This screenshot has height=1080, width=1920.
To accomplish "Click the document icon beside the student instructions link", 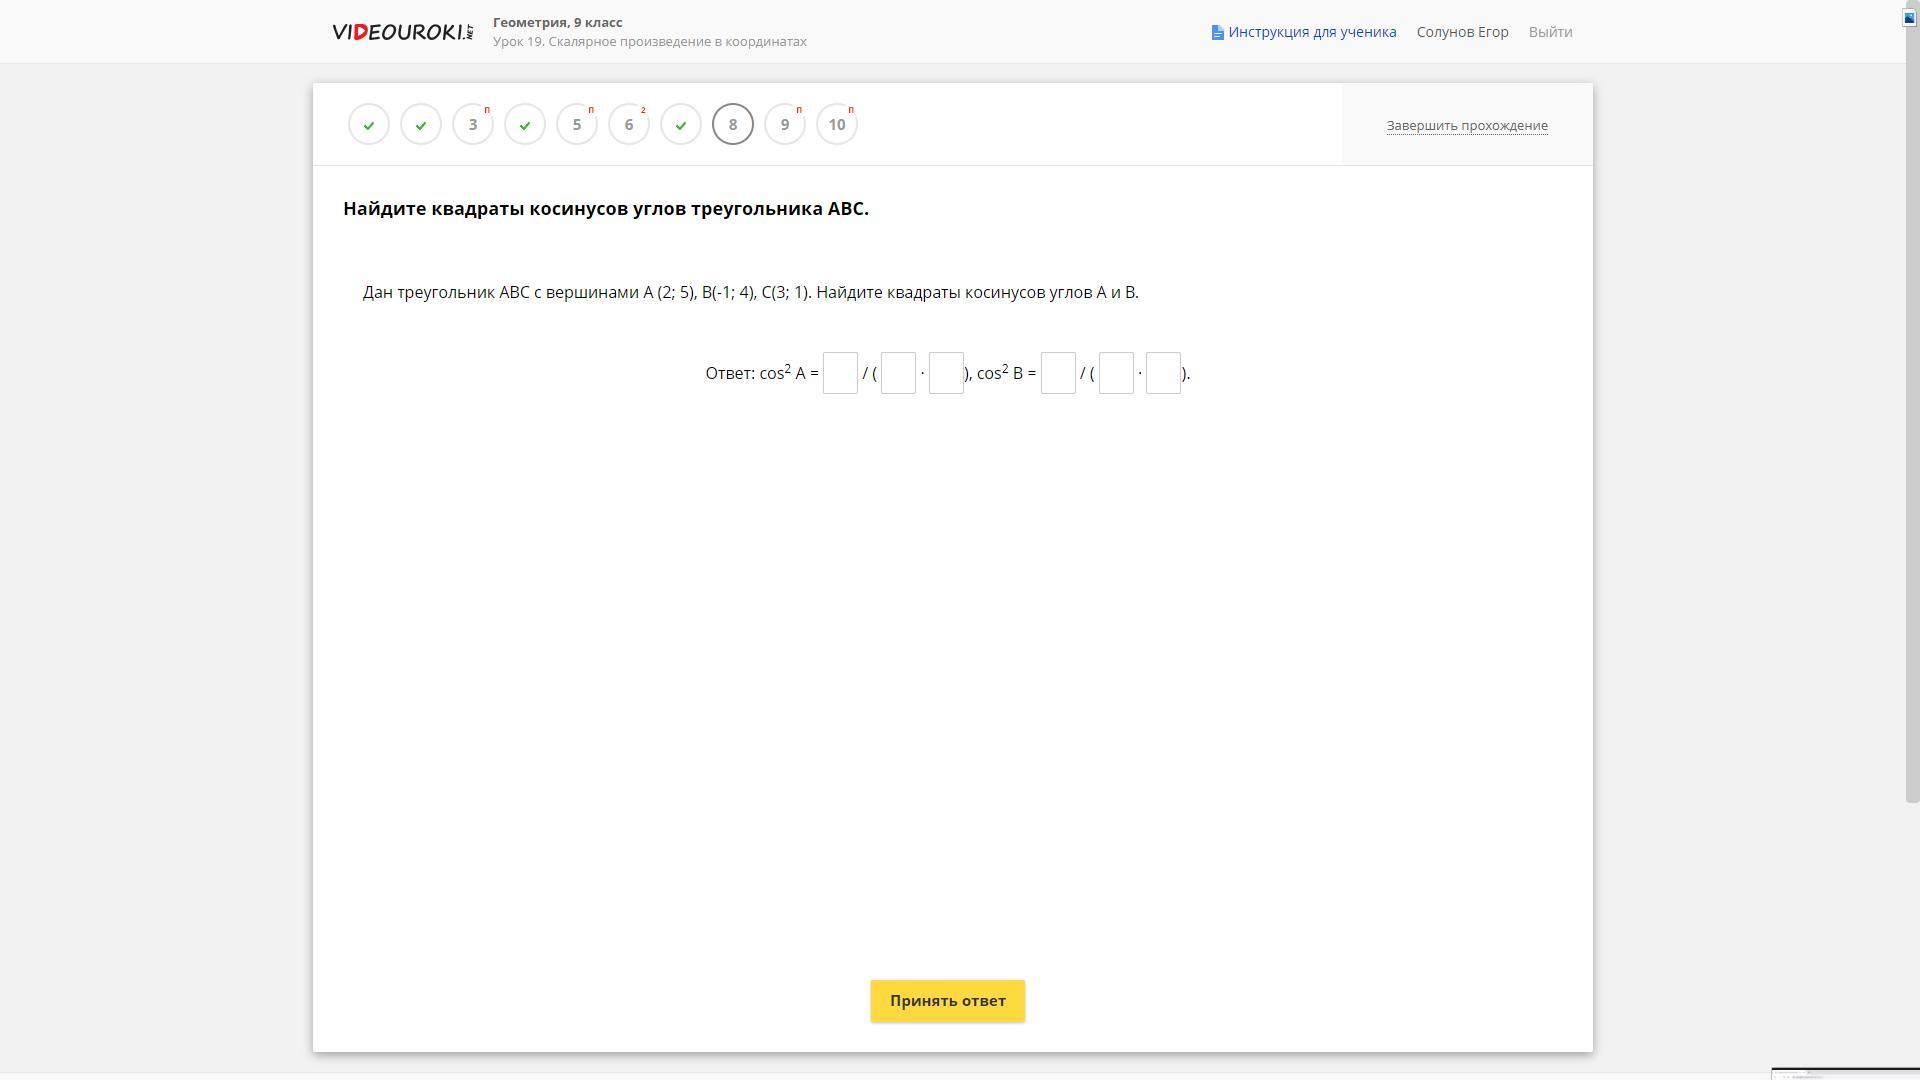I will coord(1217,33).
